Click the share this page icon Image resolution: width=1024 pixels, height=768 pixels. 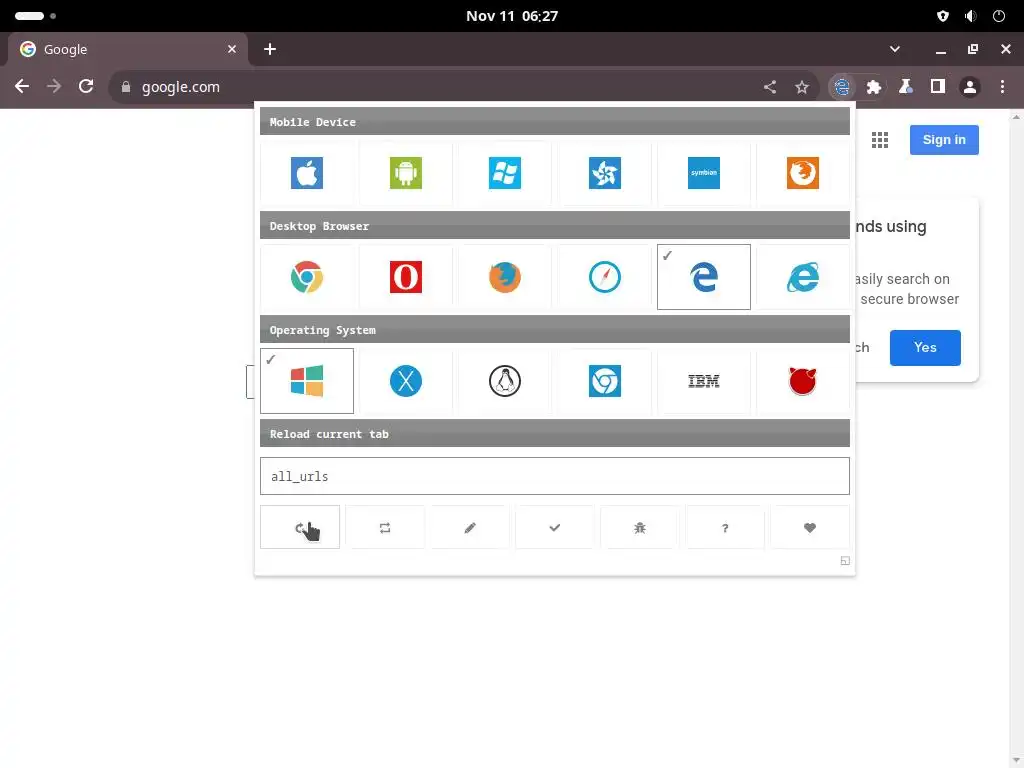click(x=770, y=87)
